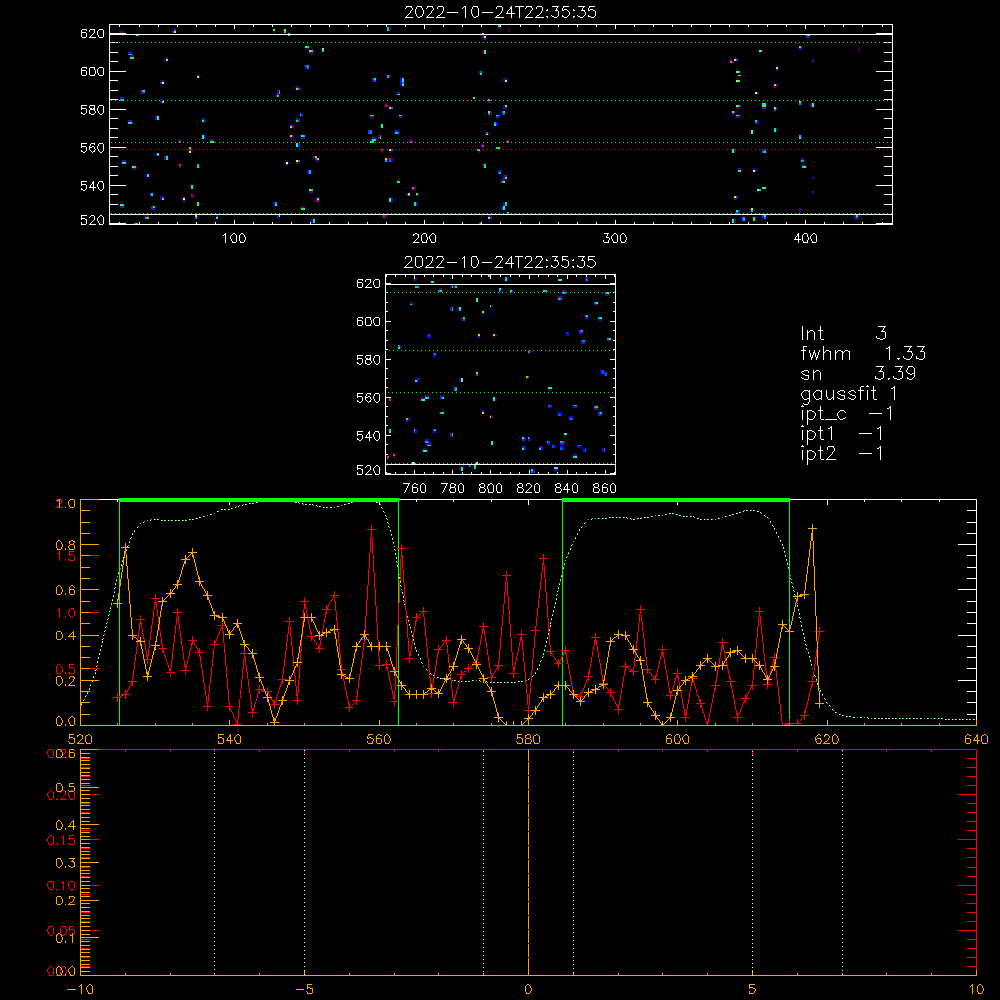The height and width of the screenshot is (1000, 1000).
Task: Click orange y-axis label 0.3 on bottom plot
Action: (66, 863)
